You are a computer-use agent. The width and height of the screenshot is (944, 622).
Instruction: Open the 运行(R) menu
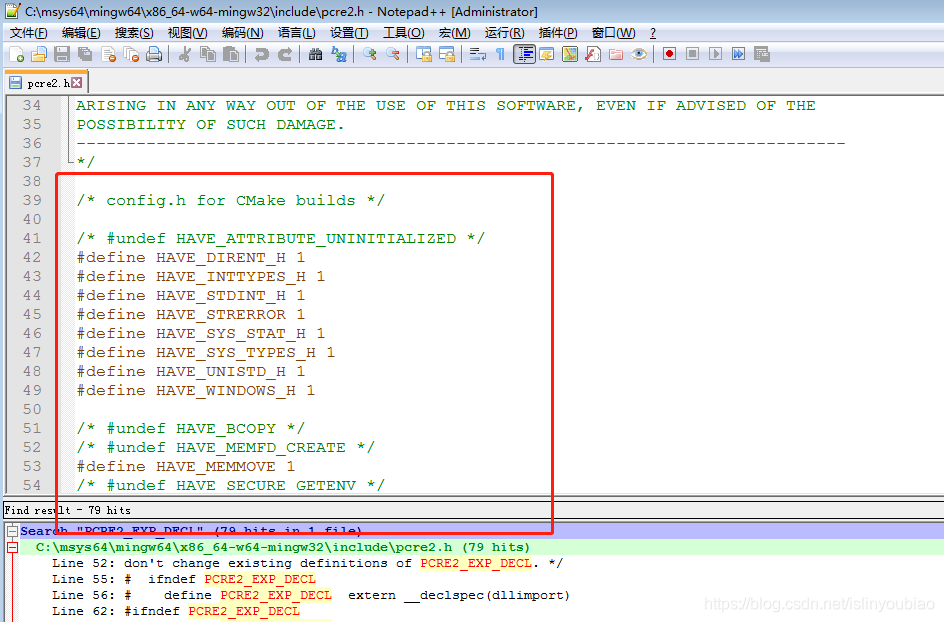click(x=505, y=33)
